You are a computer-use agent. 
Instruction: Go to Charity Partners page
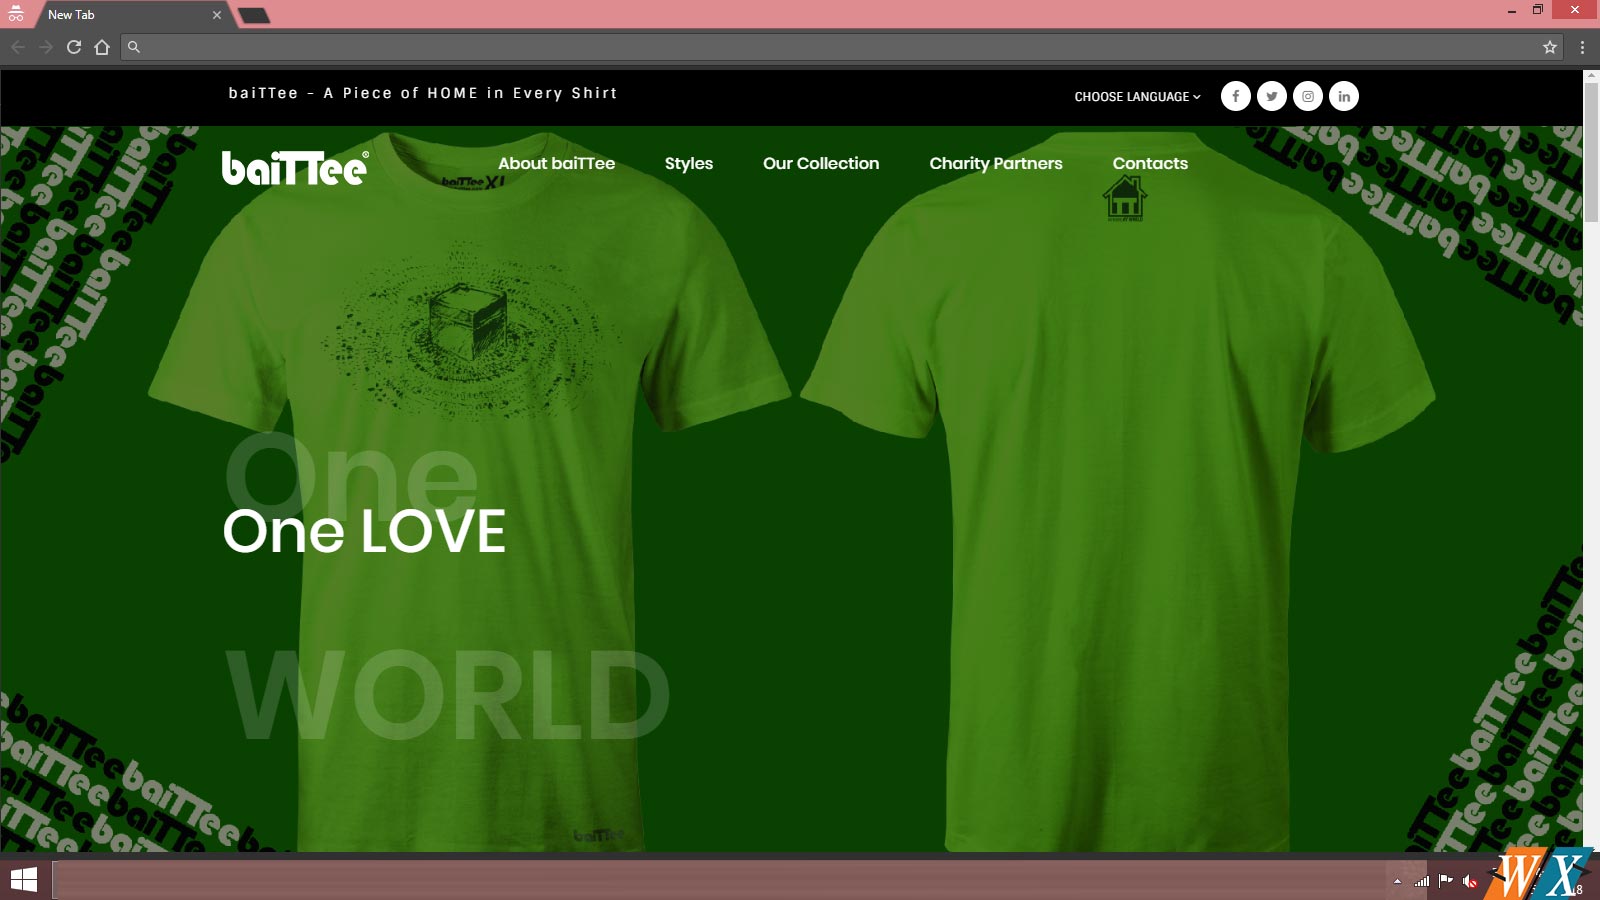[996, 163]
